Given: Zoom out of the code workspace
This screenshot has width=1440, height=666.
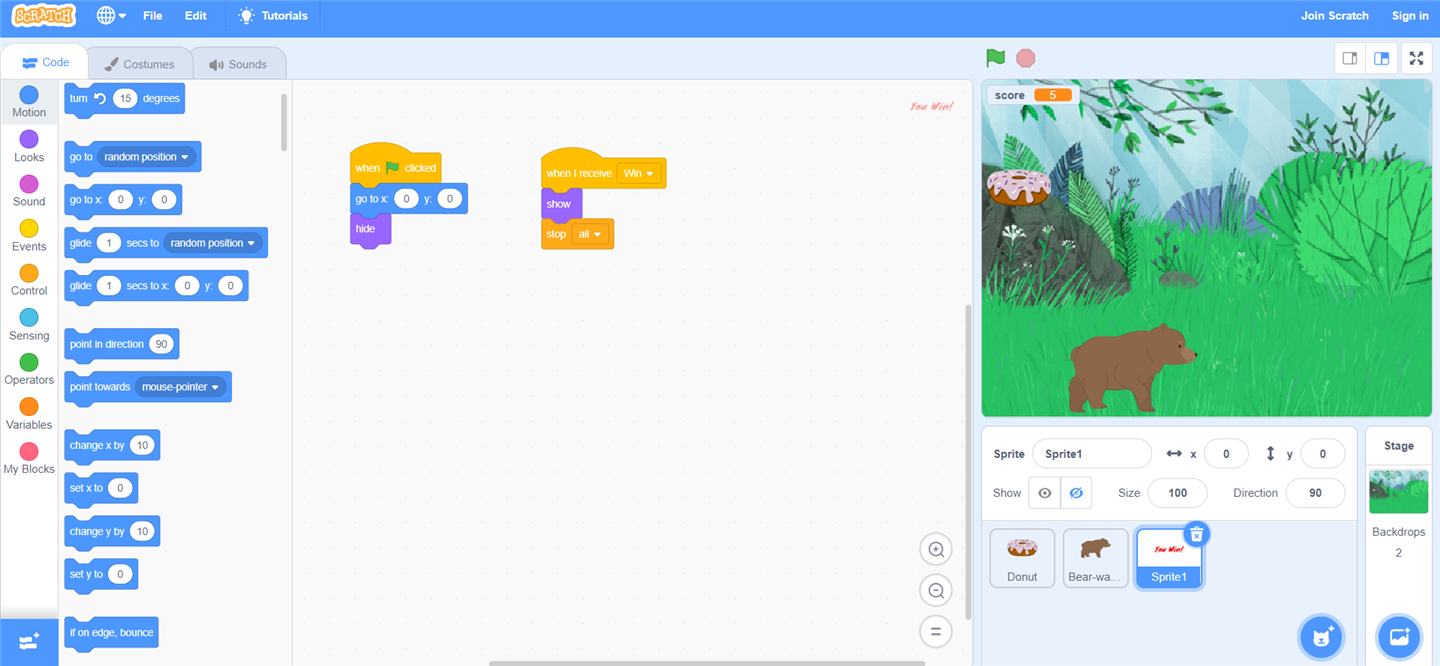Looking at the screenshot, I should [x=936, y=591].
